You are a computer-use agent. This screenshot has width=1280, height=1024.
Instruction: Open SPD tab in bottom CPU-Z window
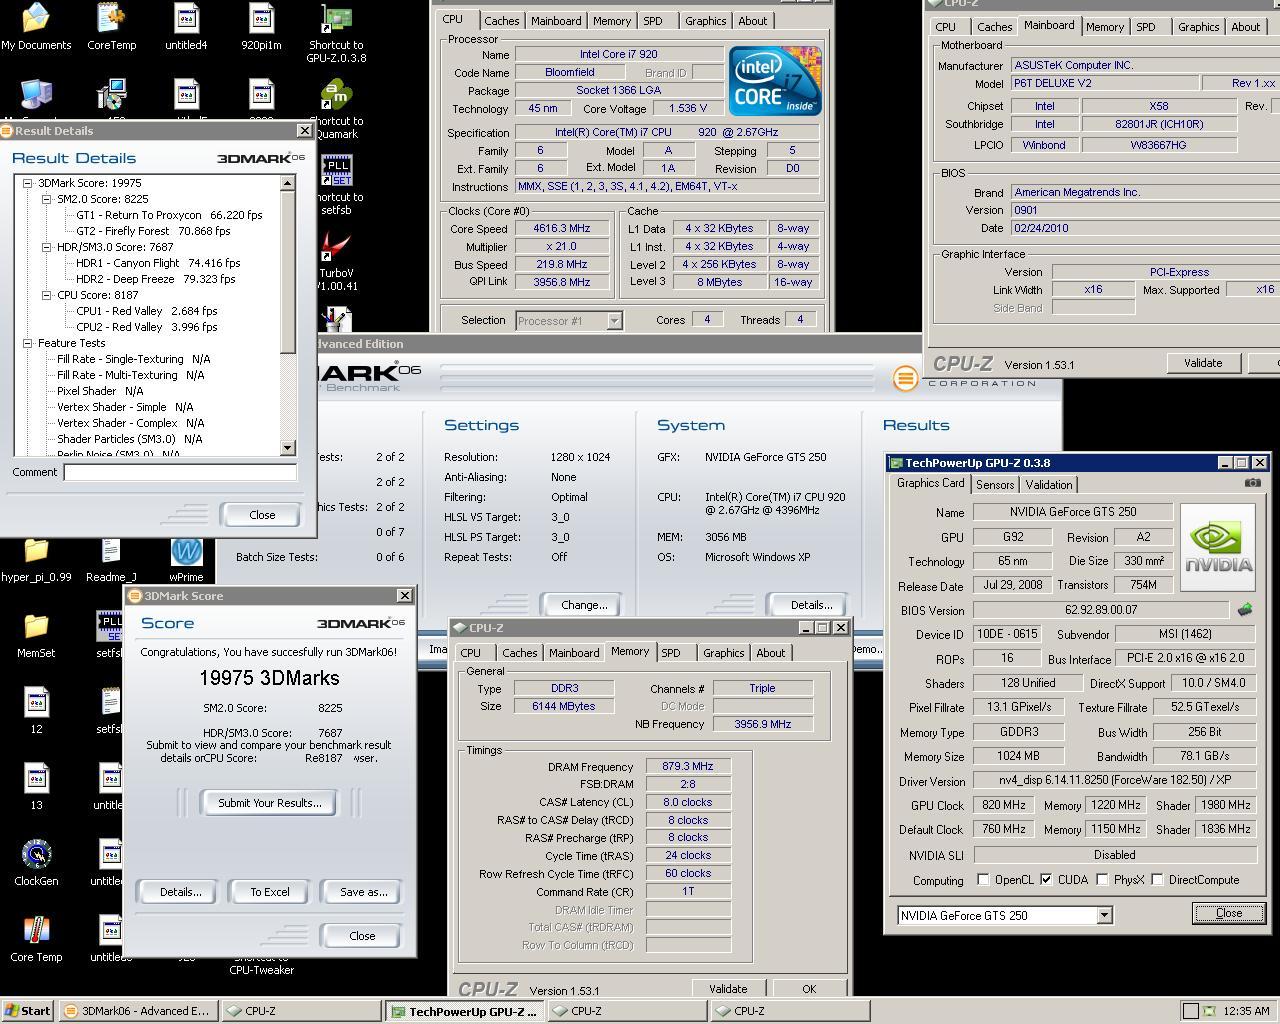pyautogui.click(x=671, y=653)
